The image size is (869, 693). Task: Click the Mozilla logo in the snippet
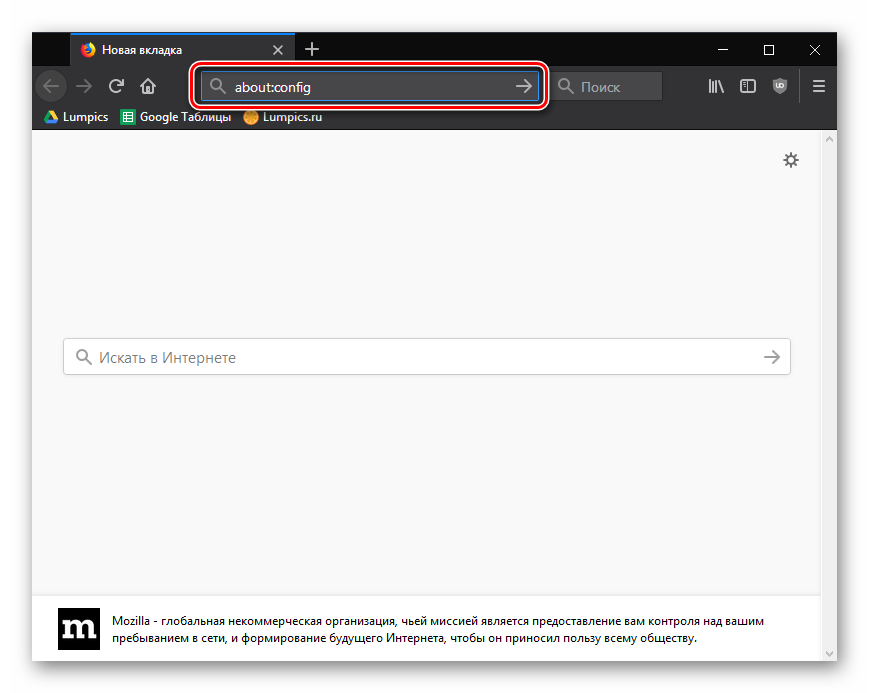pos(79,629)
